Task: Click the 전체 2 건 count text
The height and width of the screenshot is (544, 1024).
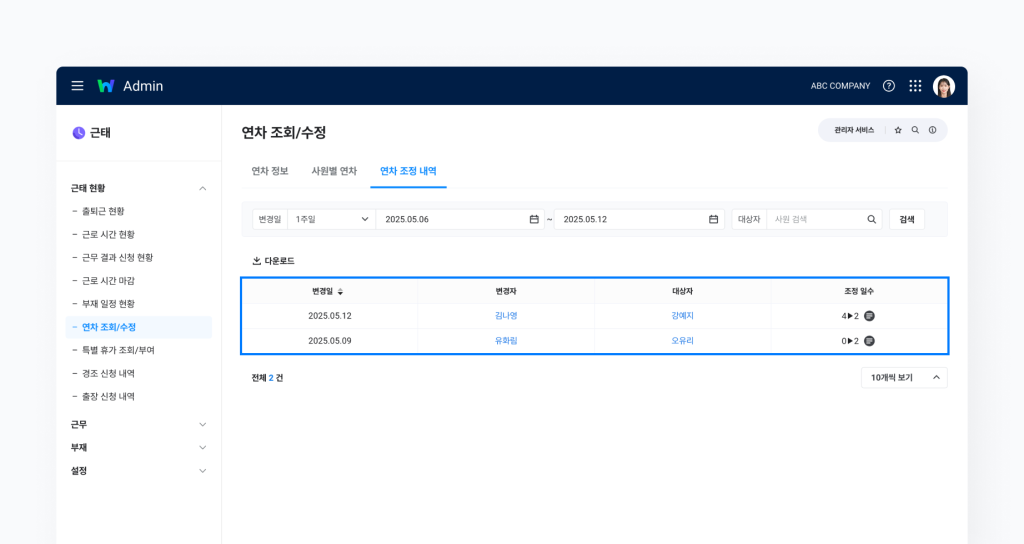Action: tap(267, 378)
